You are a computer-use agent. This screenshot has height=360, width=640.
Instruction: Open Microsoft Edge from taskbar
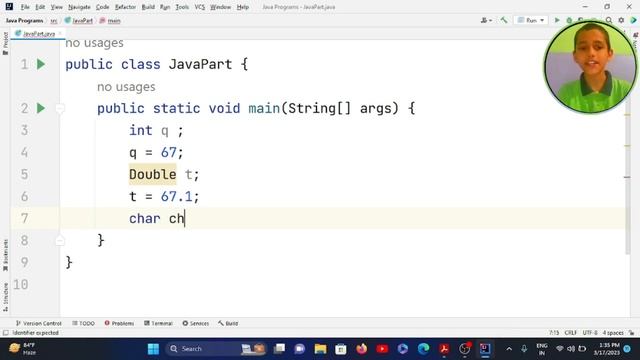(423, 349)
